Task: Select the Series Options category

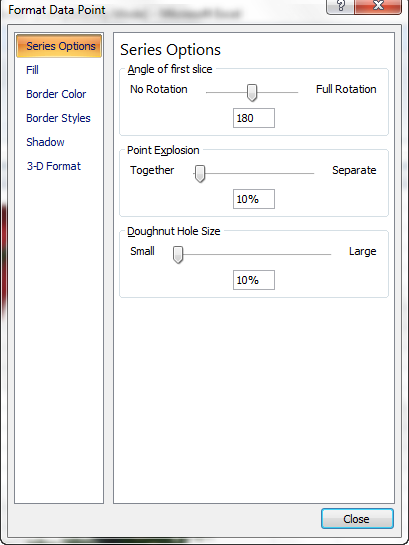Action: [59, 46]
